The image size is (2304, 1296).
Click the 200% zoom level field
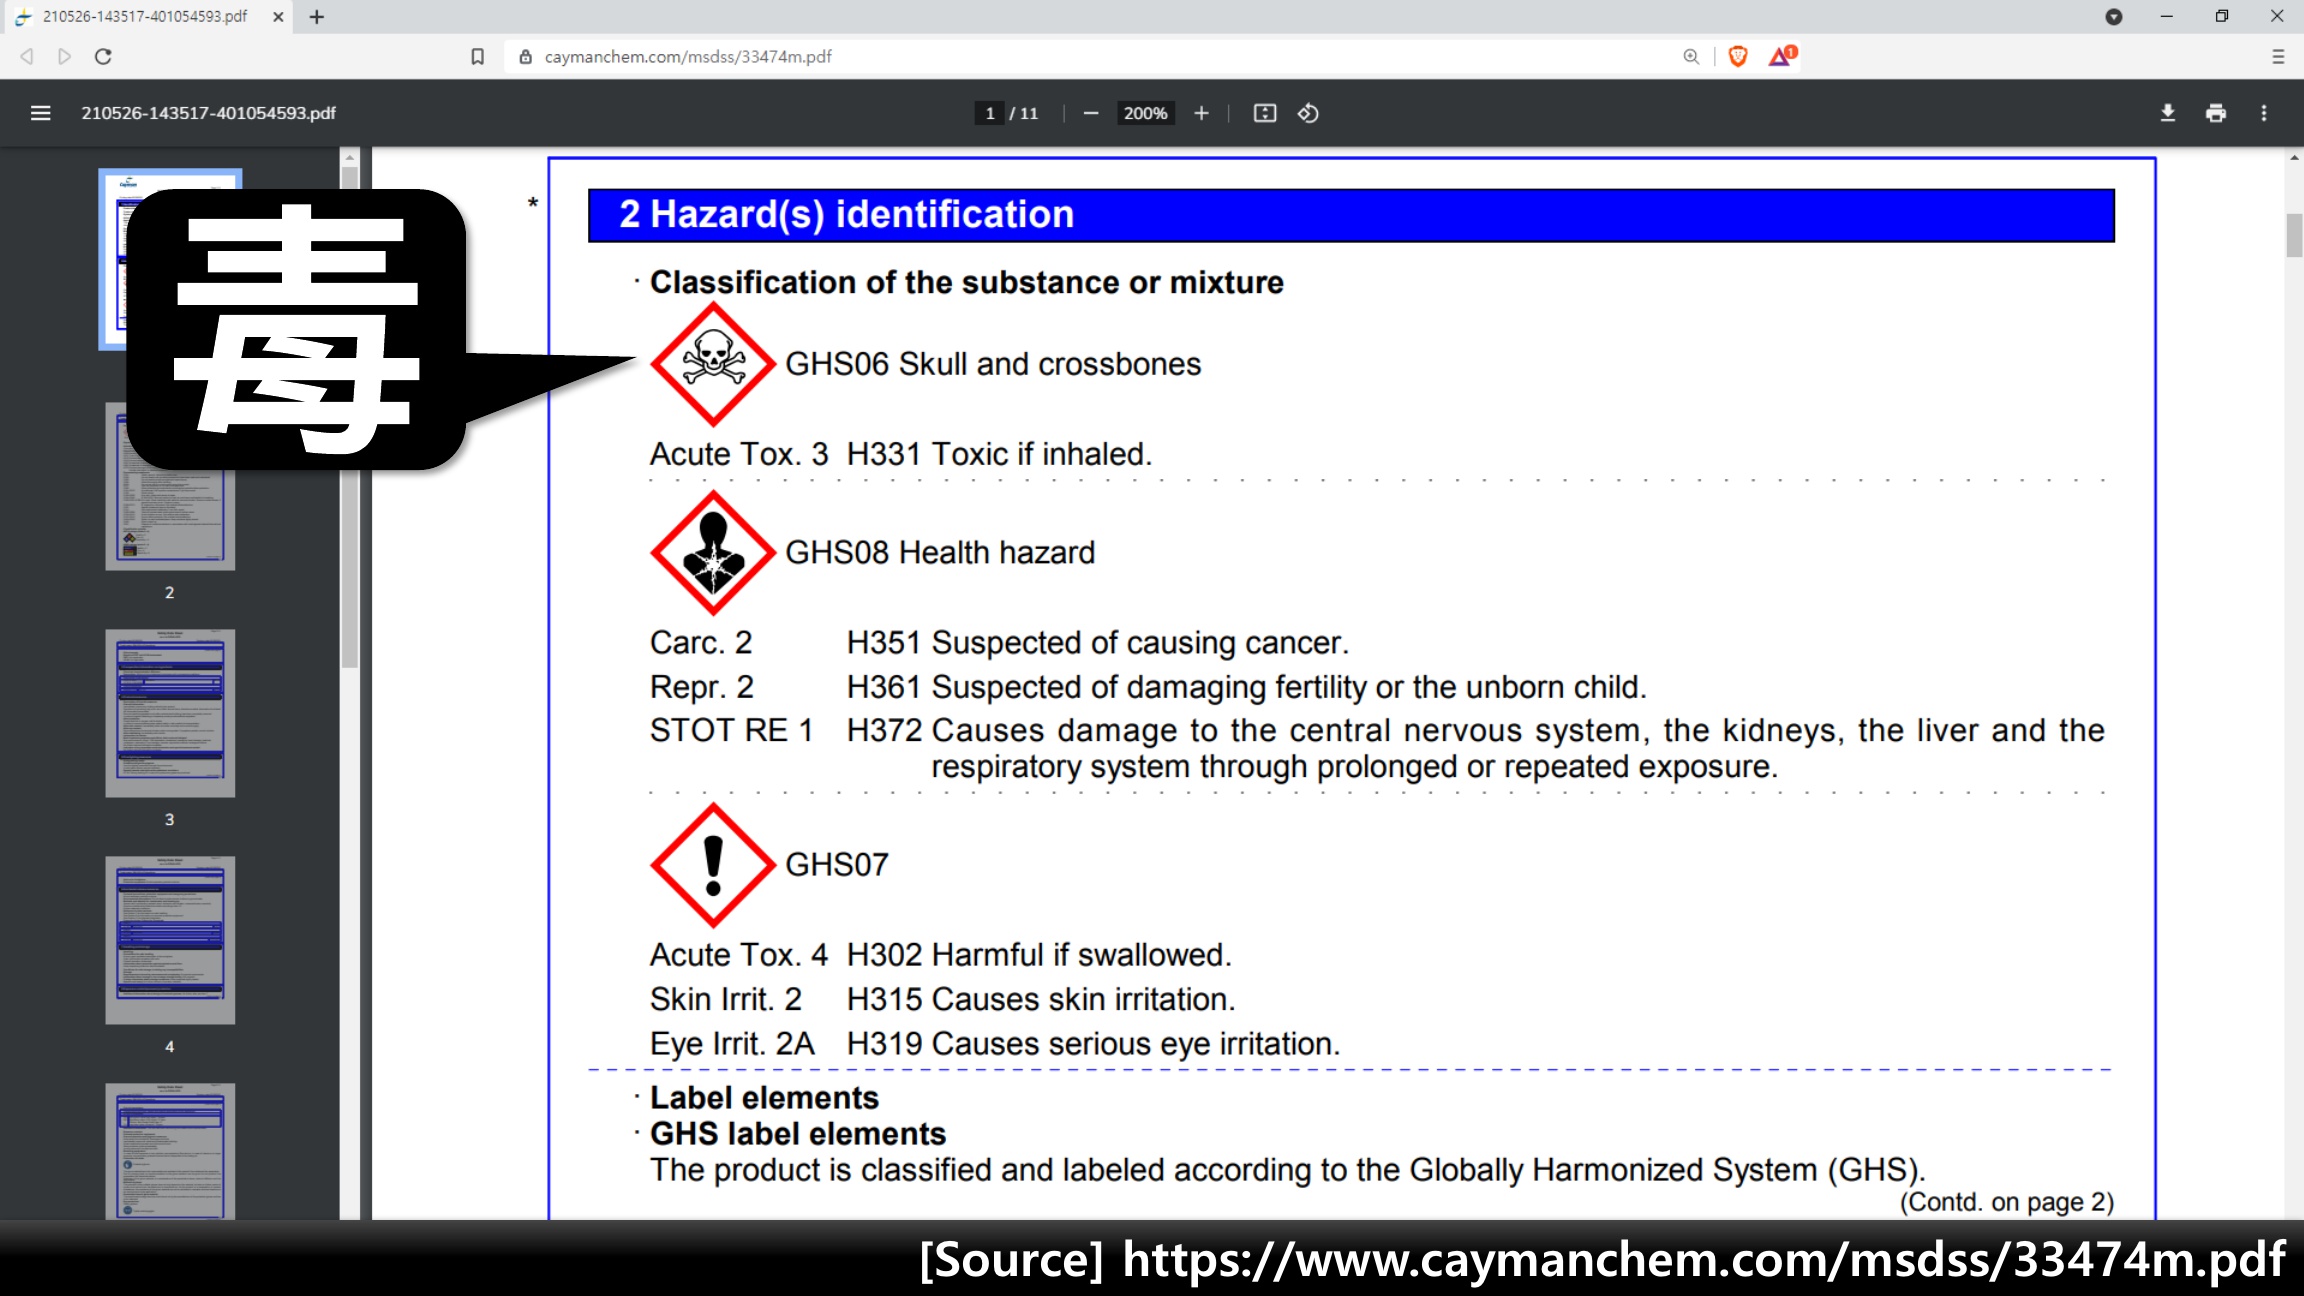point(1145,113)
